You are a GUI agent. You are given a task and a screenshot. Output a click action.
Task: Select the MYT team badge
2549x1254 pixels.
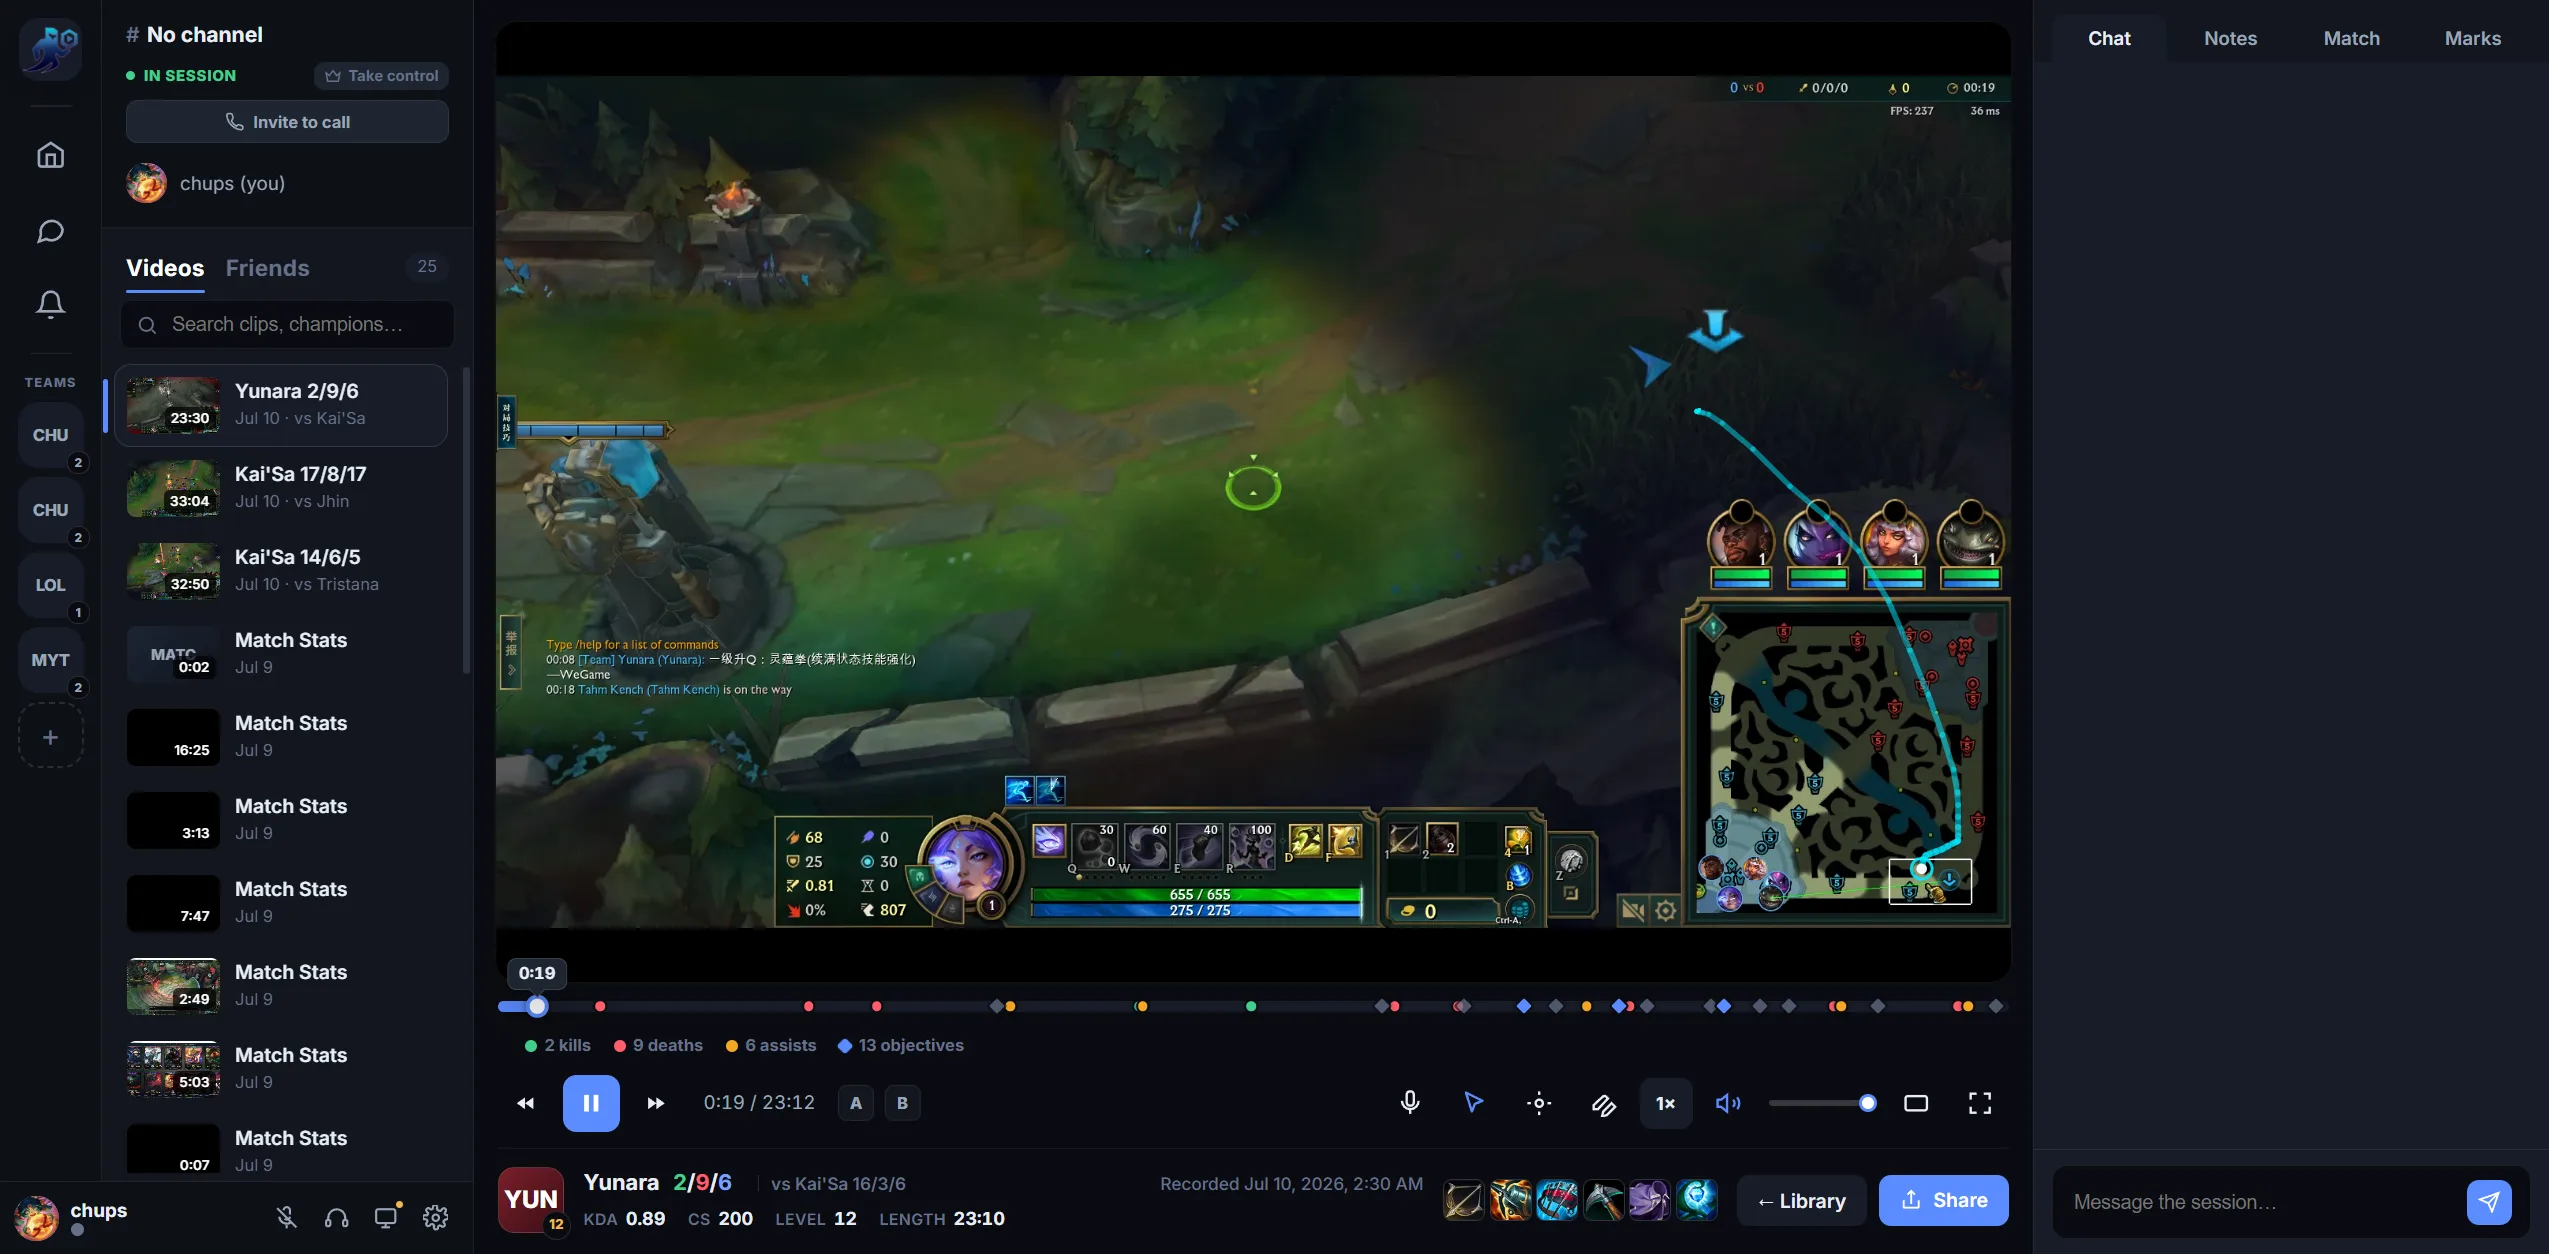(50, 660)
